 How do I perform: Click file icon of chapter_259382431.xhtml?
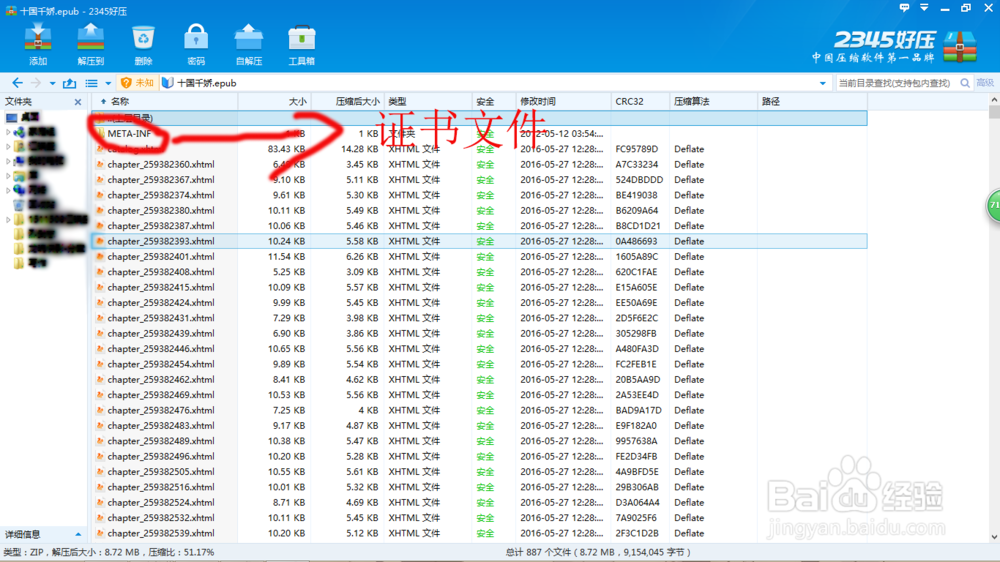tap(100, 318)
